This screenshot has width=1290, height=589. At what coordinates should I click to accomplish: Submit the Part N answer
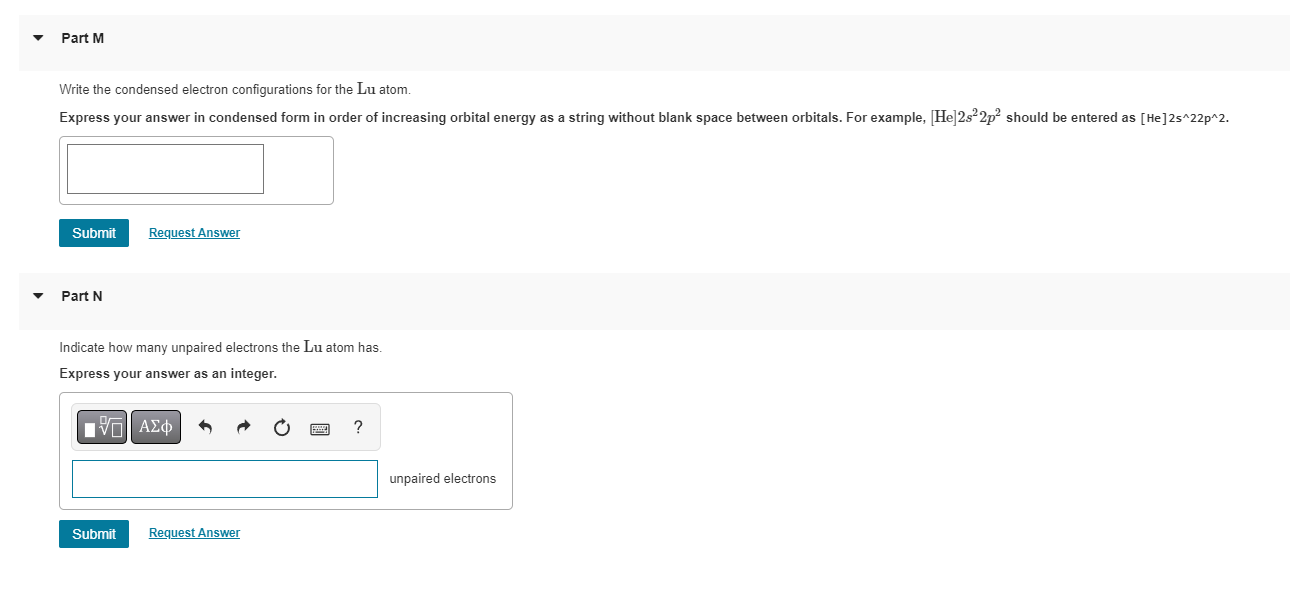pos(94,534)
